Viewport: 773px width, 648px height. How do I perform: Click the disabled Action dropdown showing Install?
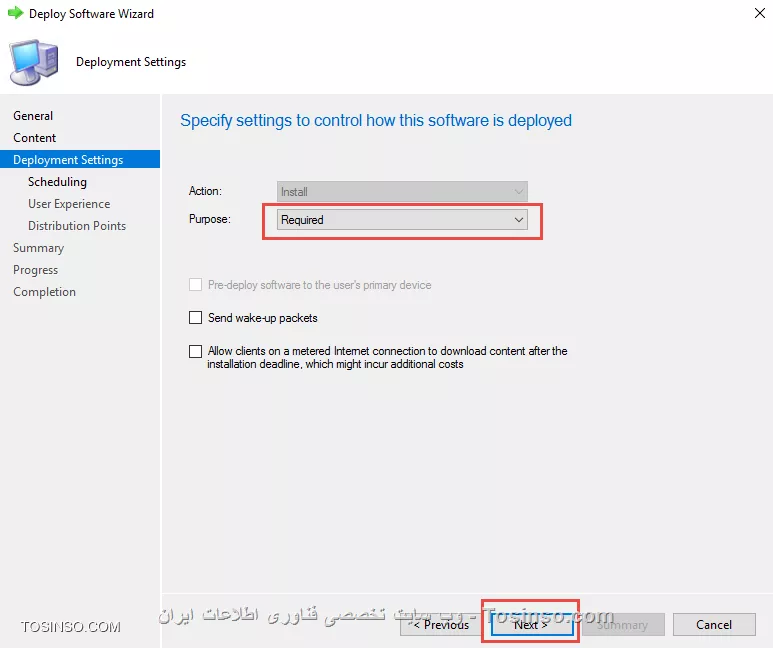(402, 192)
